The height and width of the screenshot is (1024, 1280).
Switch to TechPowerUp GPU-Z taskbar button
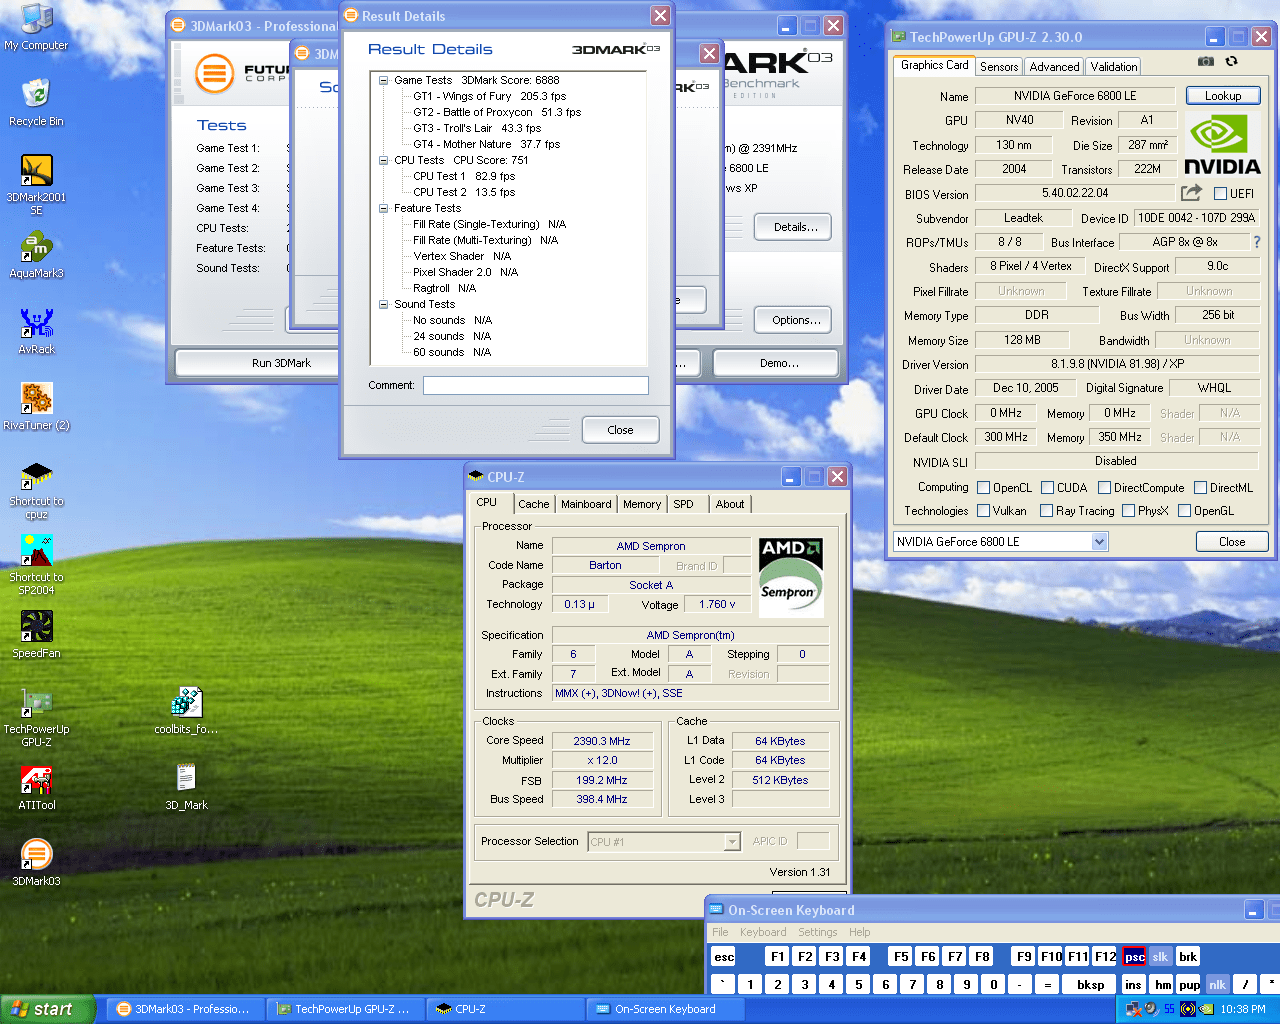click(345, 1009)
